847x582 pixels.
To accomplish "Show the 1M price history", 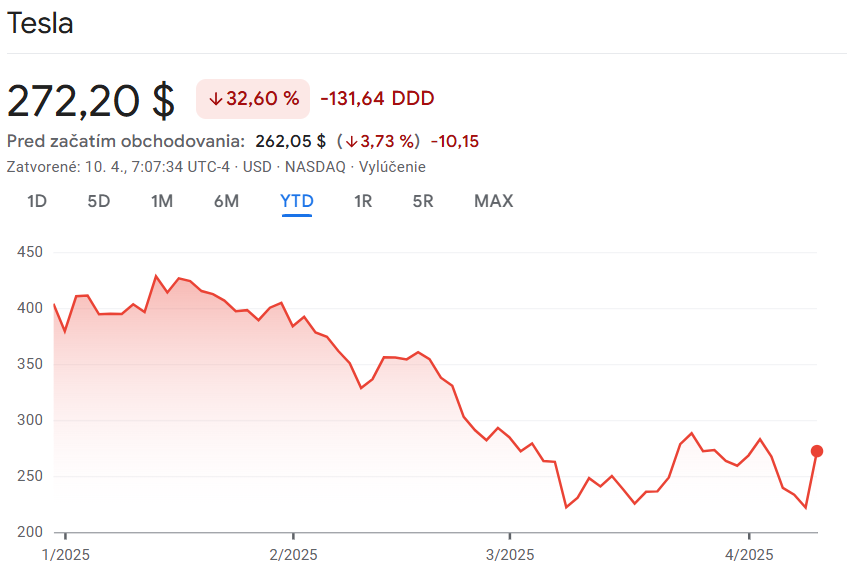I will [162, 201].
